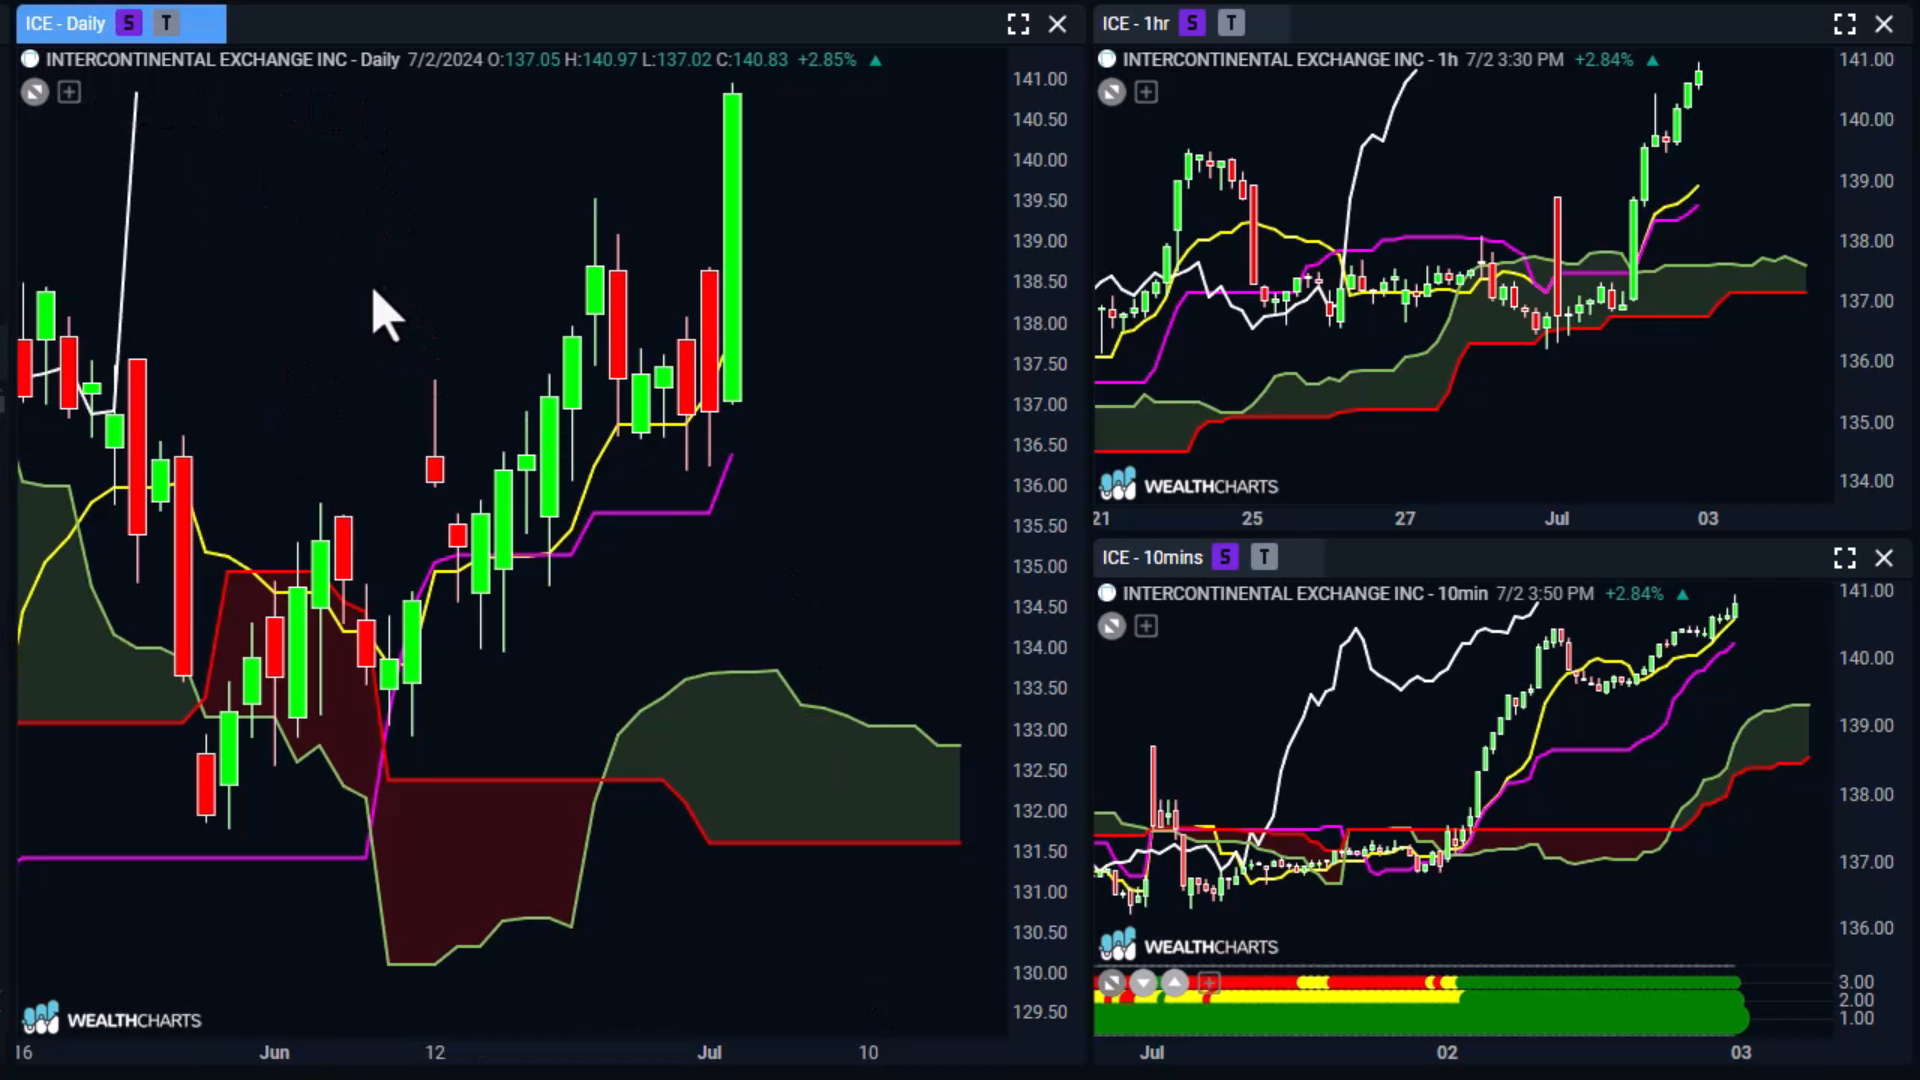This screenshot has height=1080, width=1920.
Task: Click the 135.00 price label on Daily axis
Action: [1040, 566]
